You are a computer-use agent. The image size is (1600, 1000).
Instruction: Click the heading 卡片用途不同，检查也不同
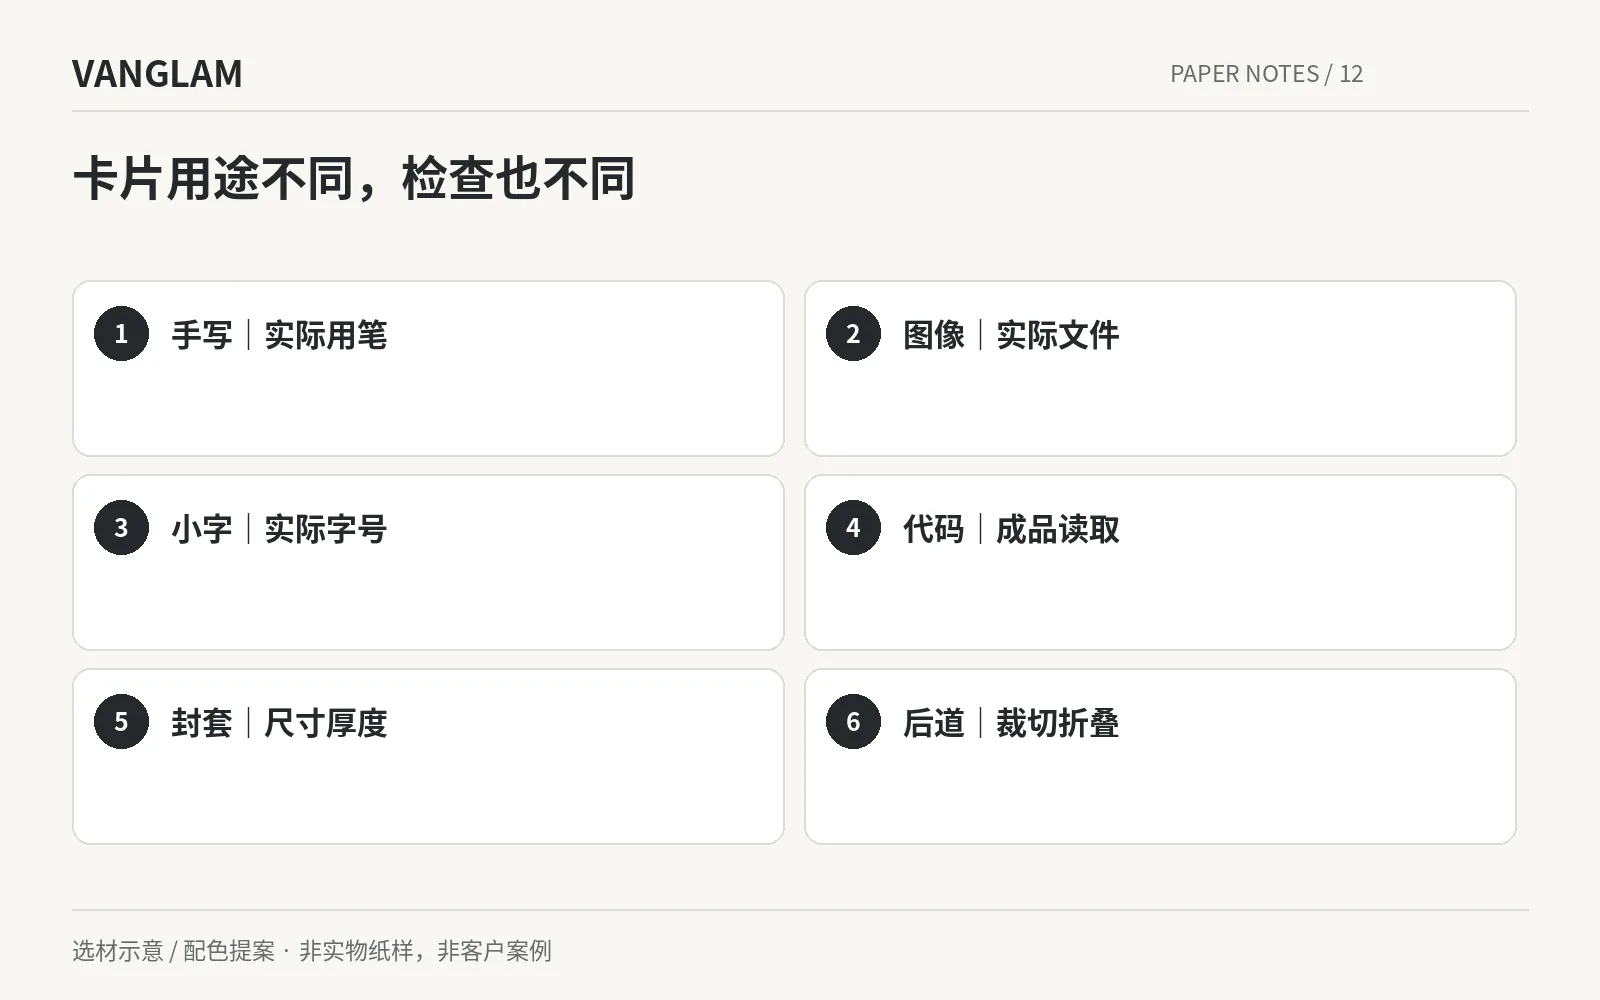(354, 180)
